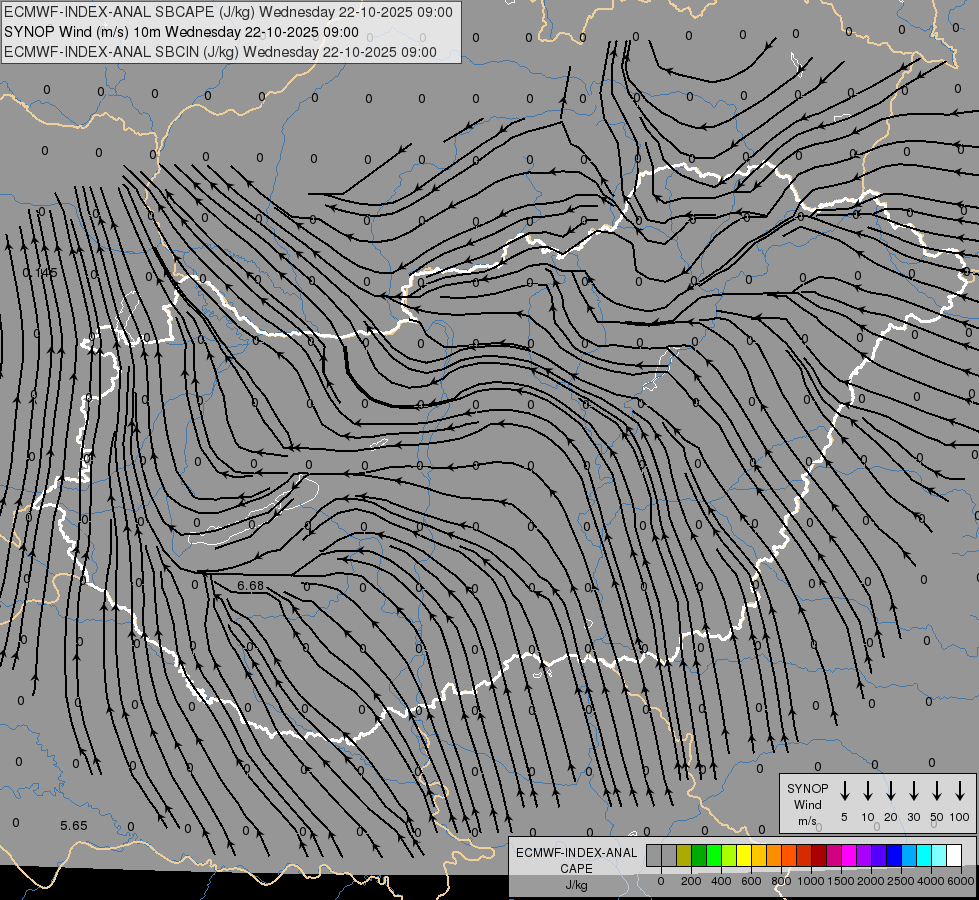Viewport: 979px width, 900px height.
Task: Click the m/s unit in wind legend
Action: tap(807, 821)
